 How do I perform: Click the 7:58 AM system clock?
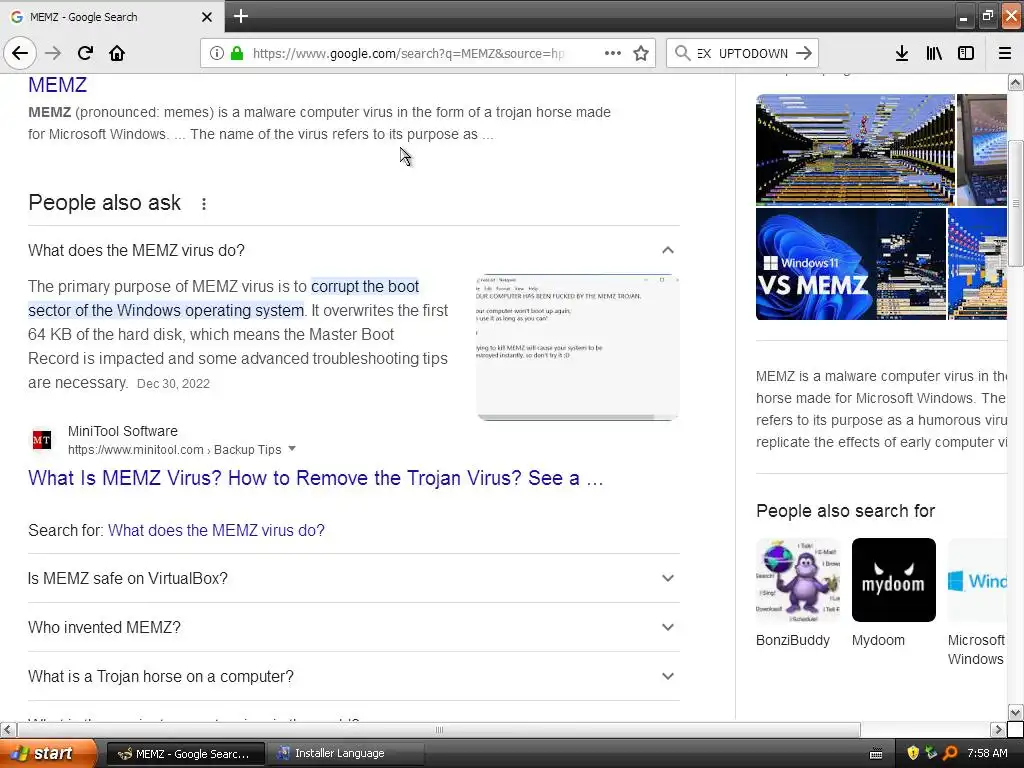pos(987,753)
